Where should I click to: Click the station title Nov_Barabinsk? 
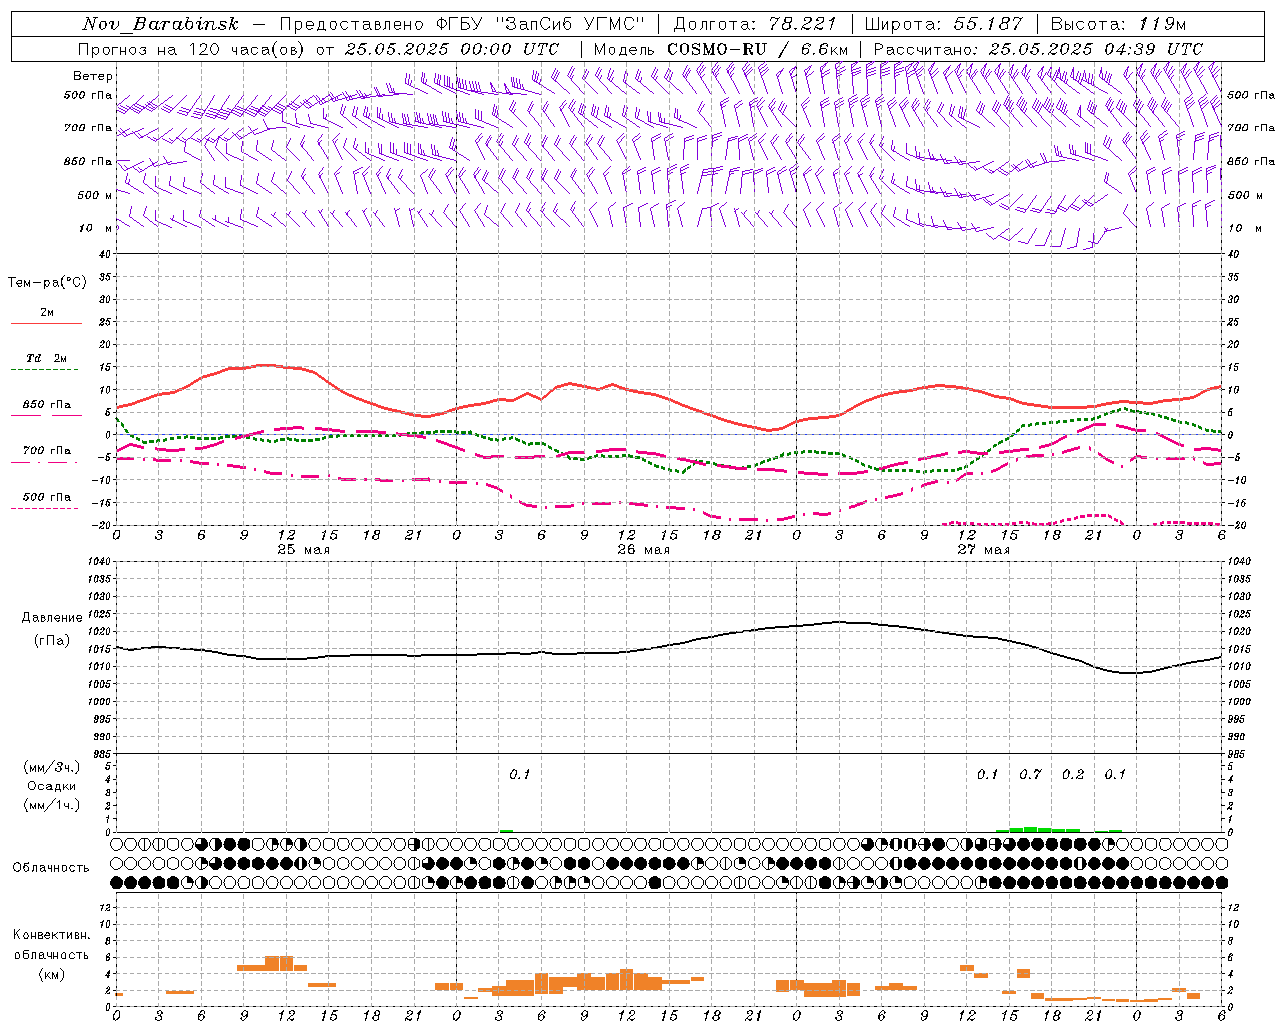point(161,24)
